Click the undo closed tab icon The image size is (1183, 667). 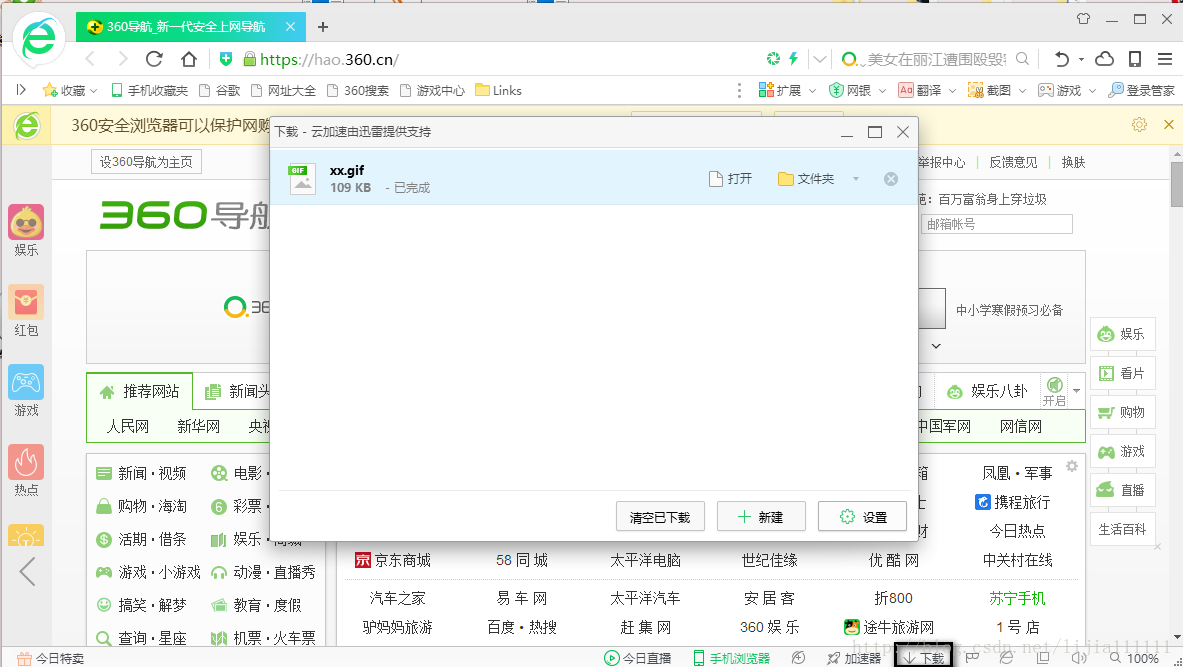(1062, 59)
